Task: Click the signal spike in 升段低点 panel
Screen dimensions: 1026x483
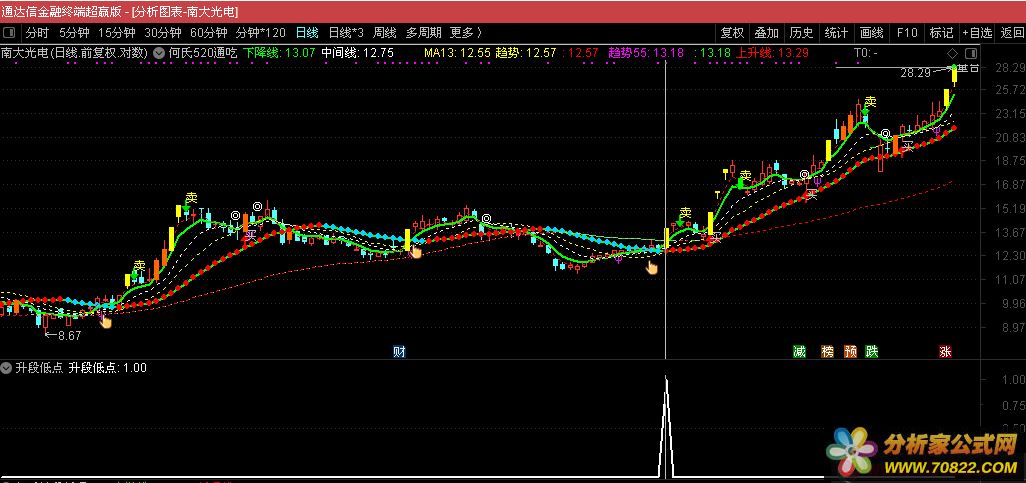Action: pyautogui.click(x=666, y=420)
